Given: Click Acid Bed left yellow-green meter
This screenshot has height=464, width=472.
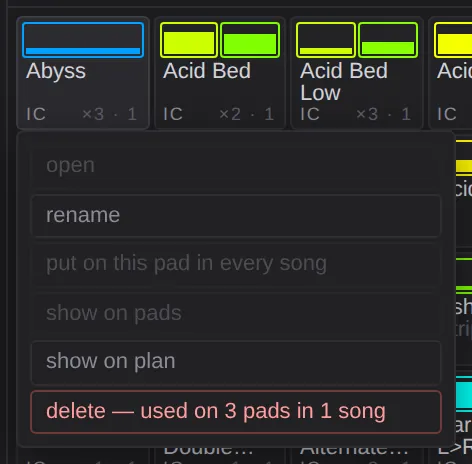Looking at the screenshot, I should pyautogui.click(x=189, y=40).
